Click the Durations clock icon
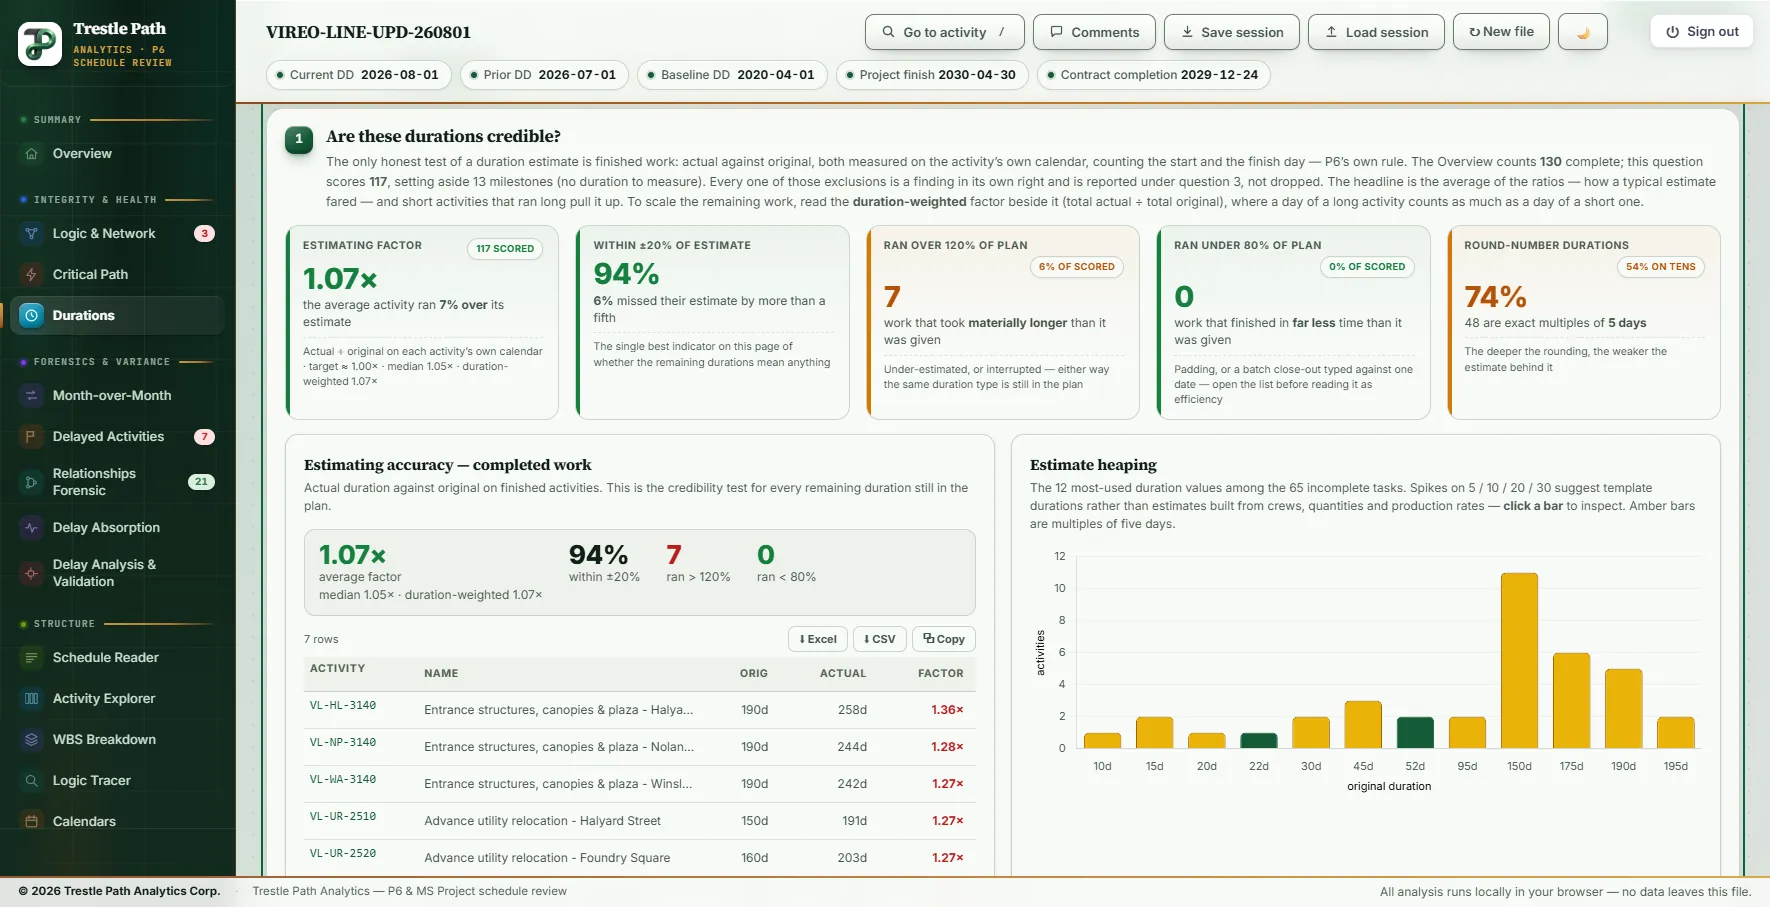The height and width of the screenshot is (907, 1770). pyautogui.click(x=31, y=316)
